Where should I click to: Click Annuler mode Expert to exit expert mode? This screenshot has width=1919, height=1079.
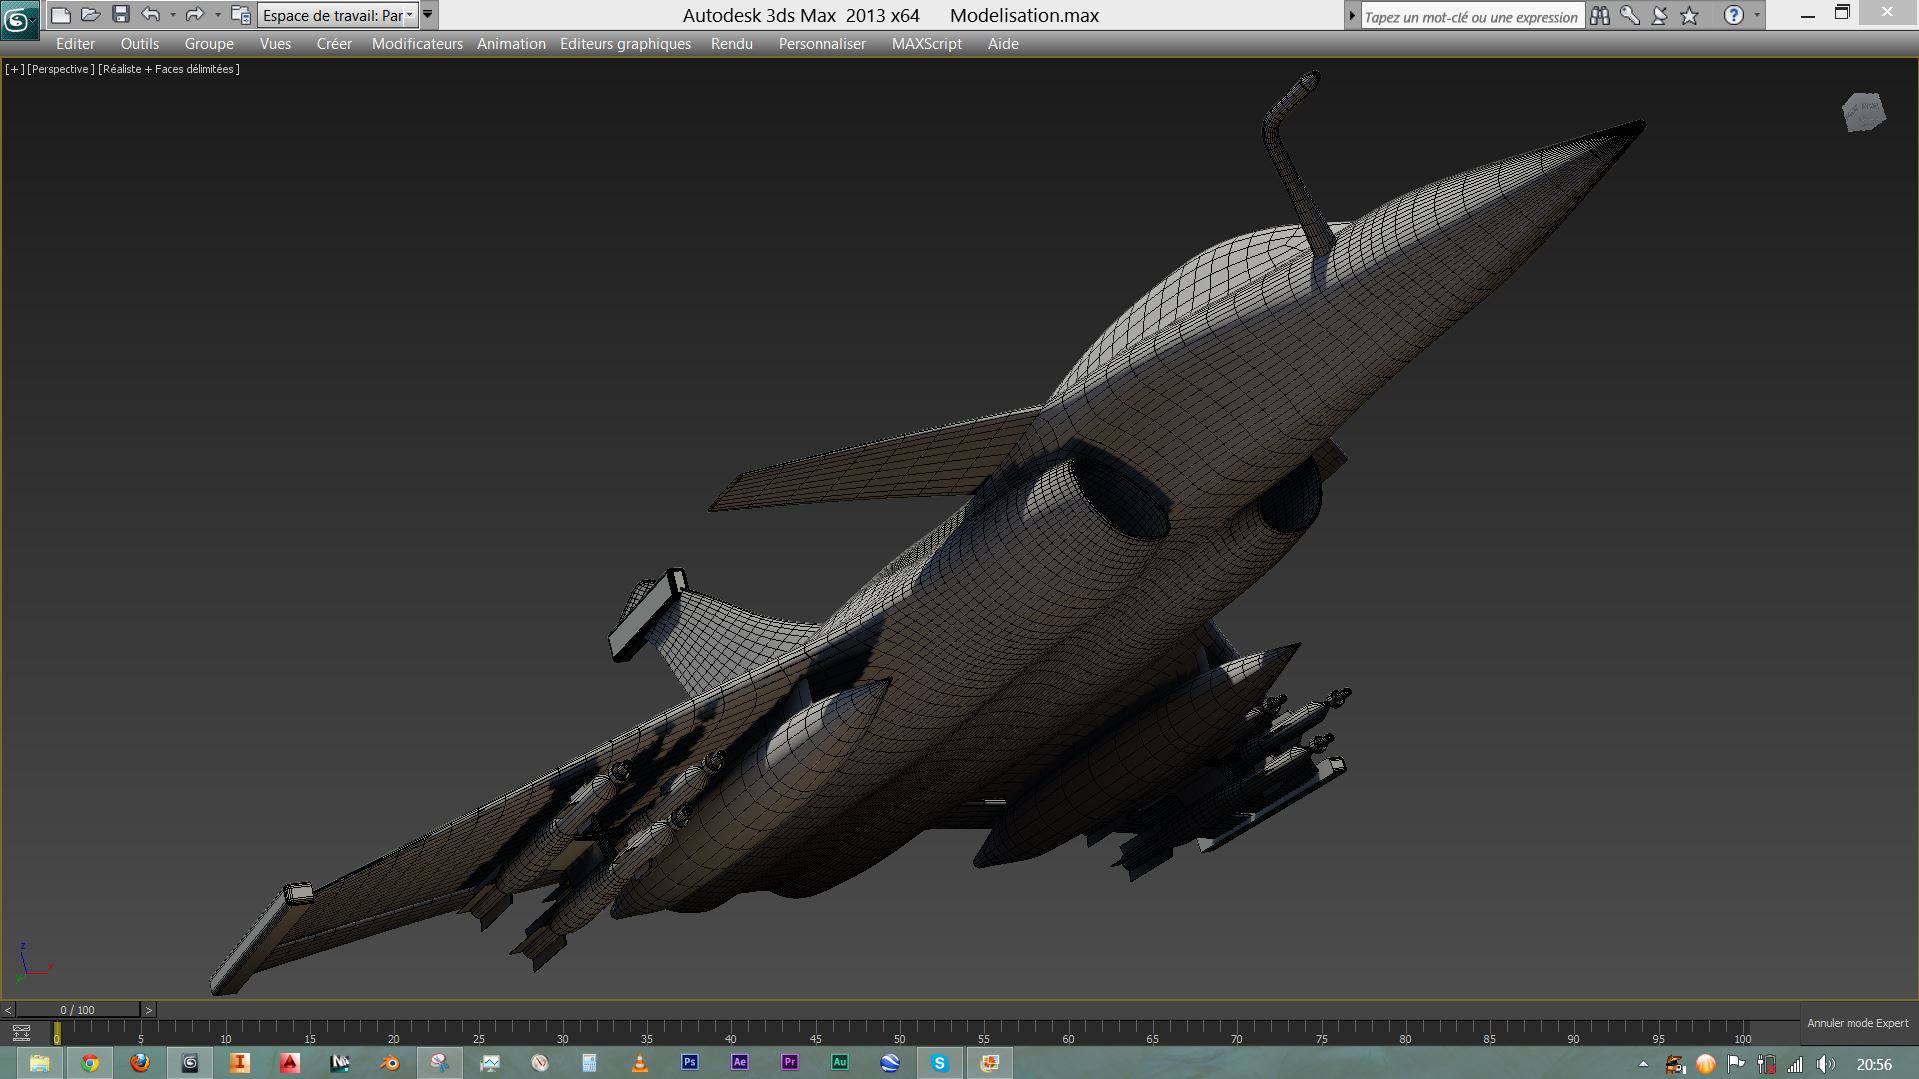(x=1857, y=1023)
